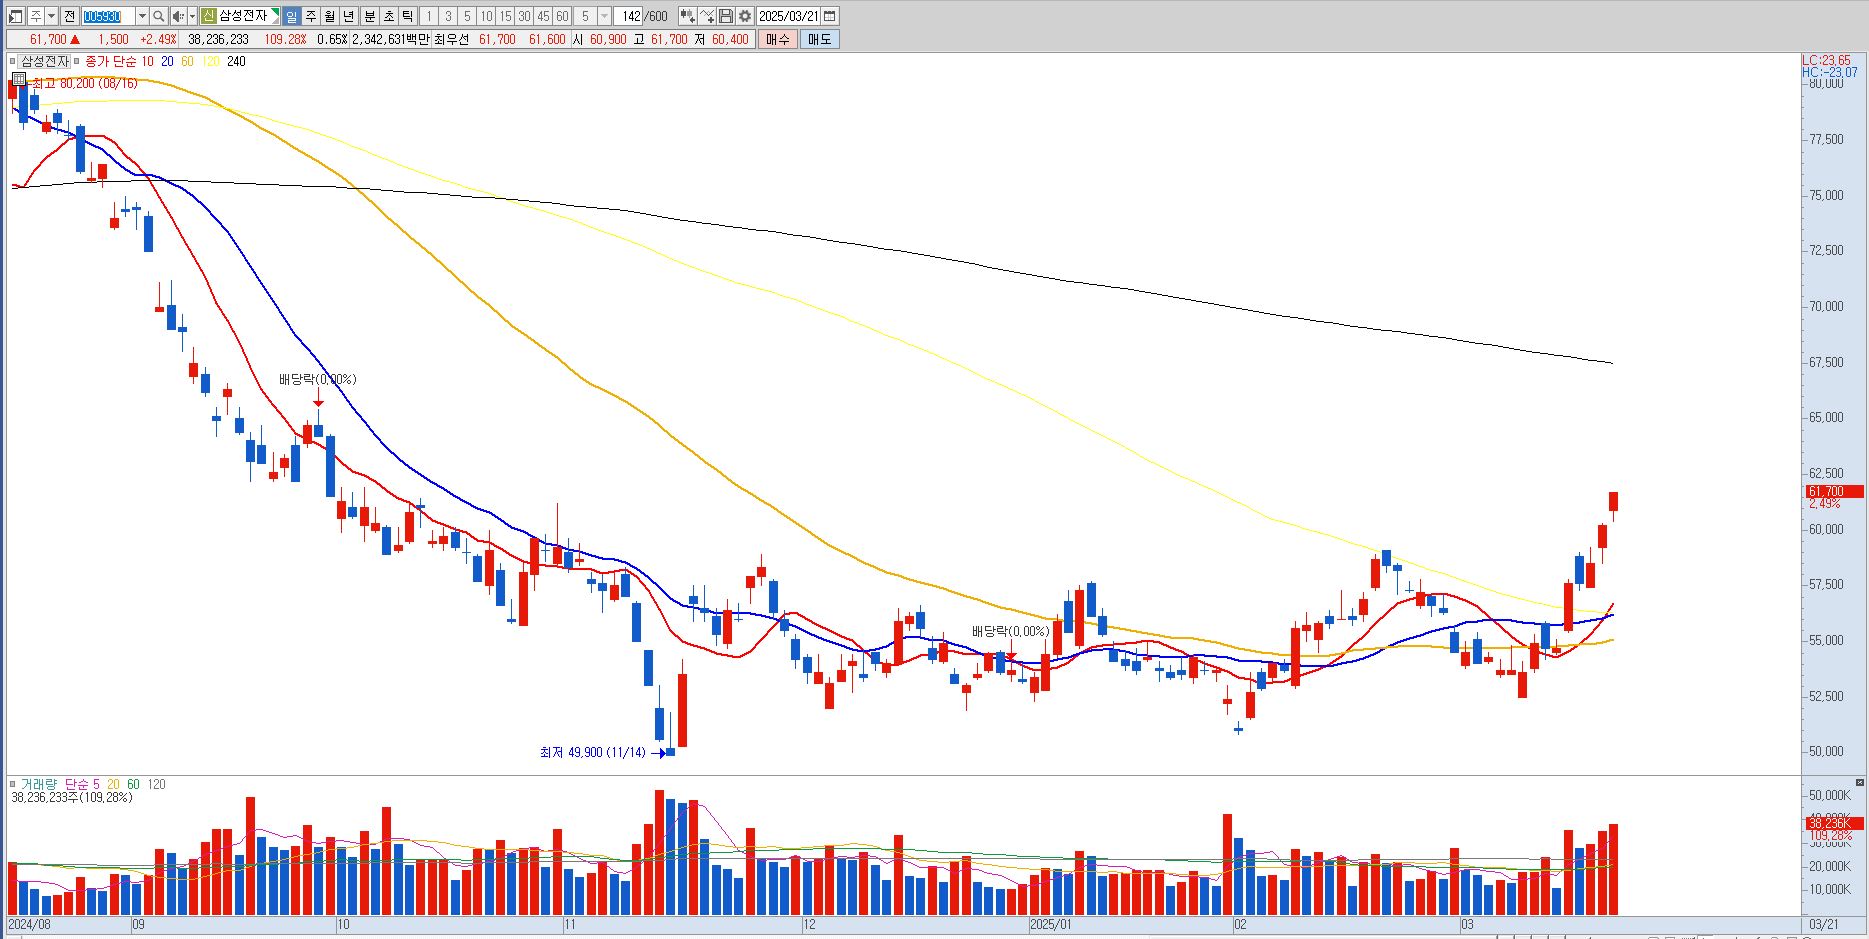This screenshot has height=939, width=1869.
Task: Select the 15 interval button
Action: [505, 16]
